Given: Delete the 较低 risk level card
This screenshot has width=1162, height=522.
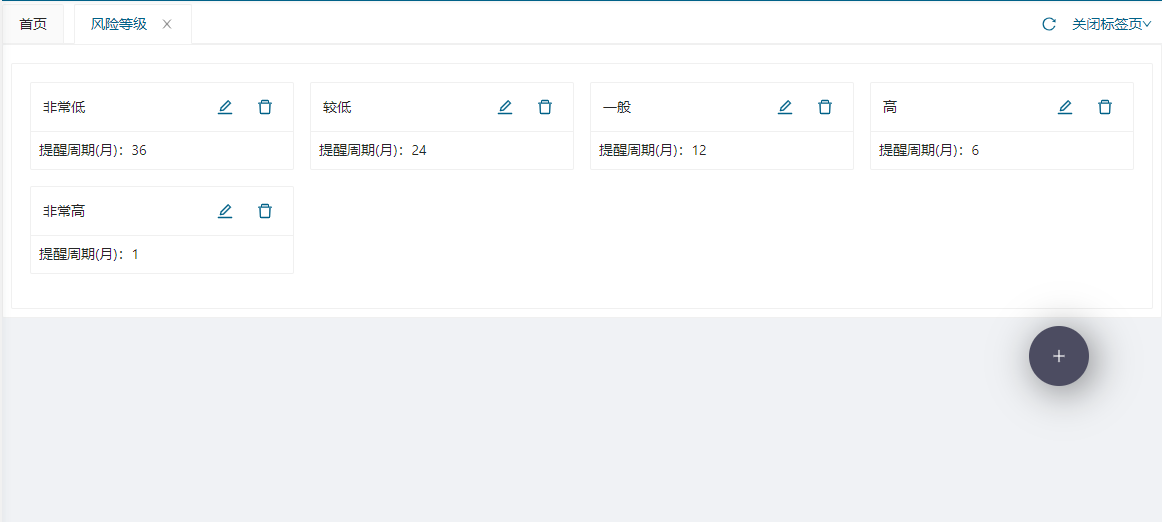Looking at the screenshot, I should tap(545, 107).
